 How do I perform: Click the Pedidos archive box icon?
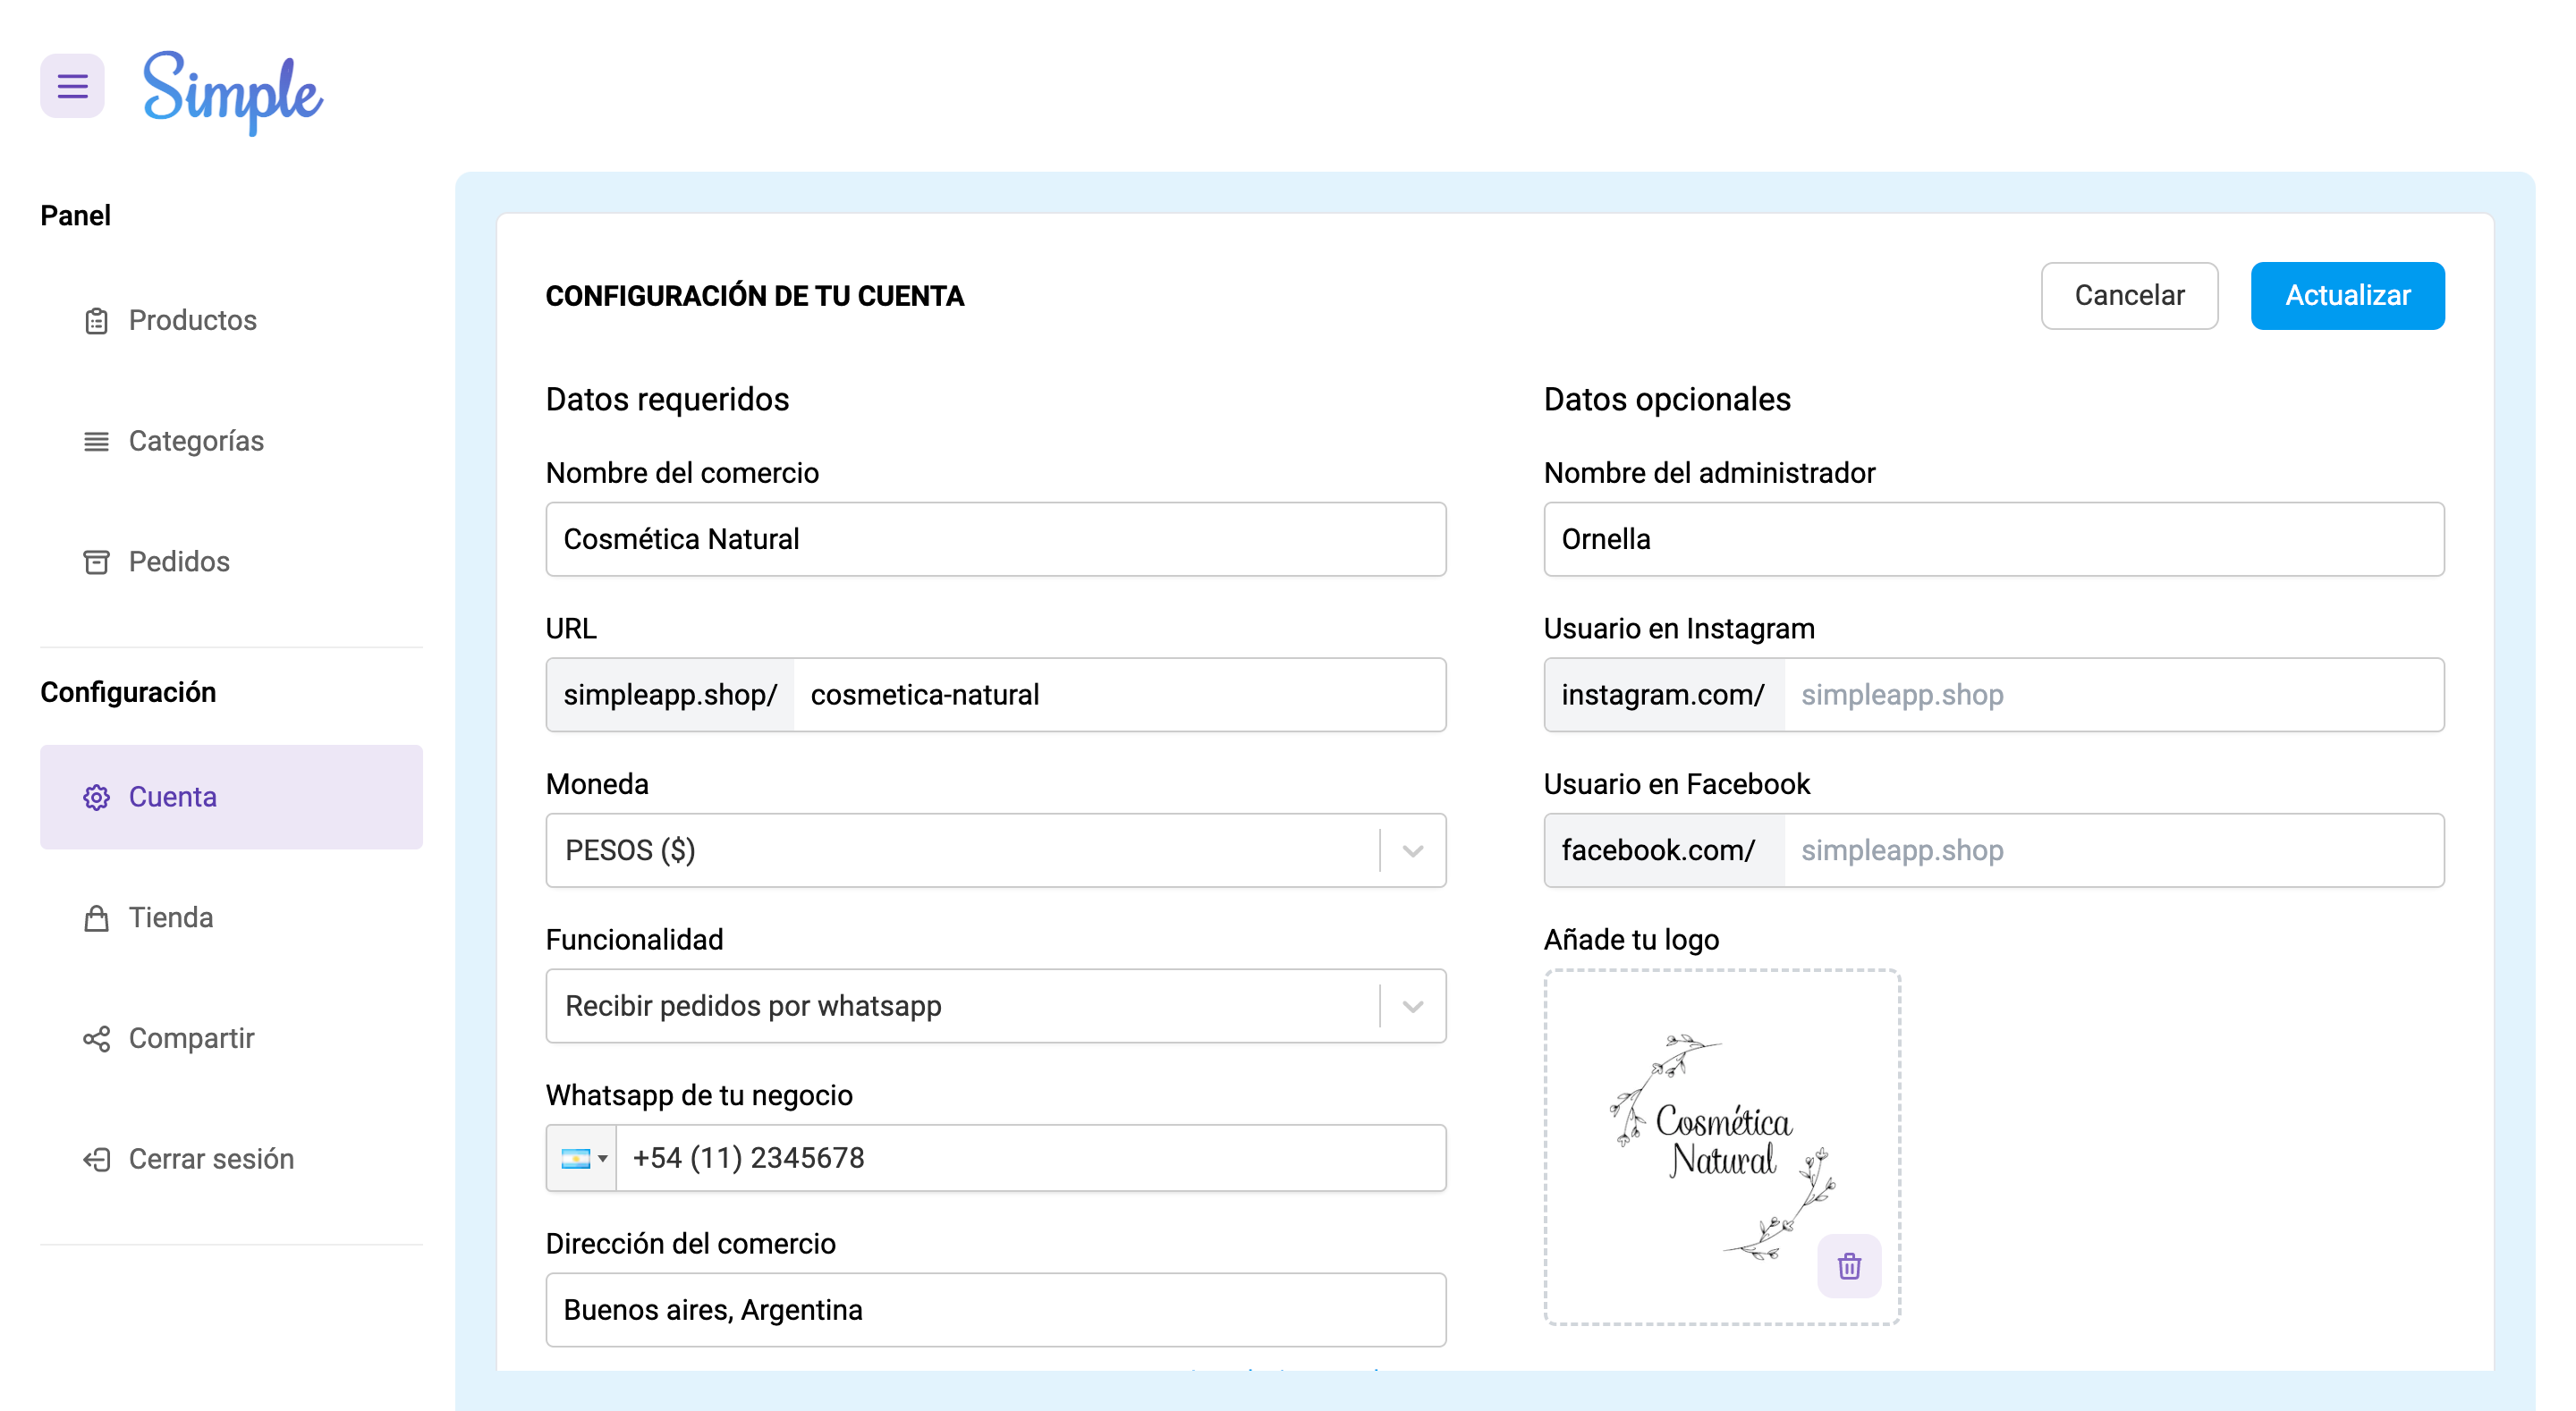point(96,562)
